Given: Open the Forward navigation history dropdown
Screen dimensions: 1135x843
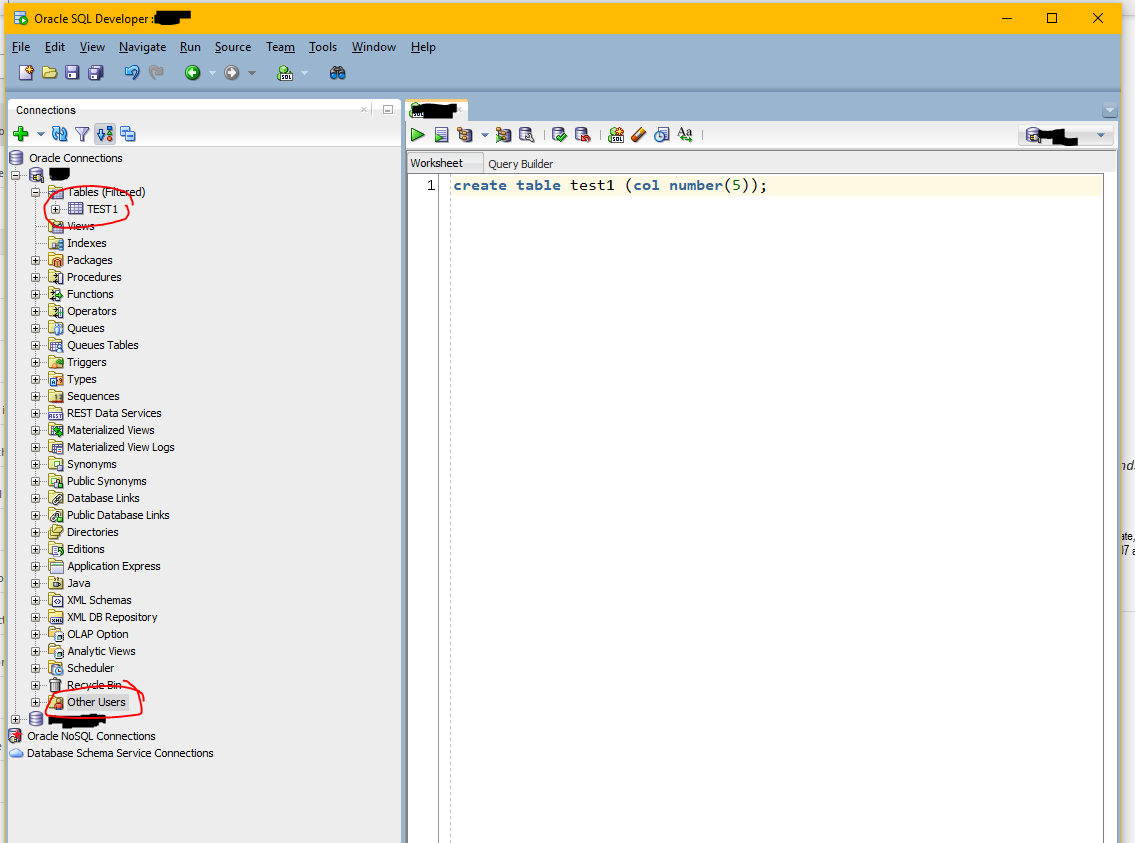Looking at the screenshot, I should pos(252,73).
